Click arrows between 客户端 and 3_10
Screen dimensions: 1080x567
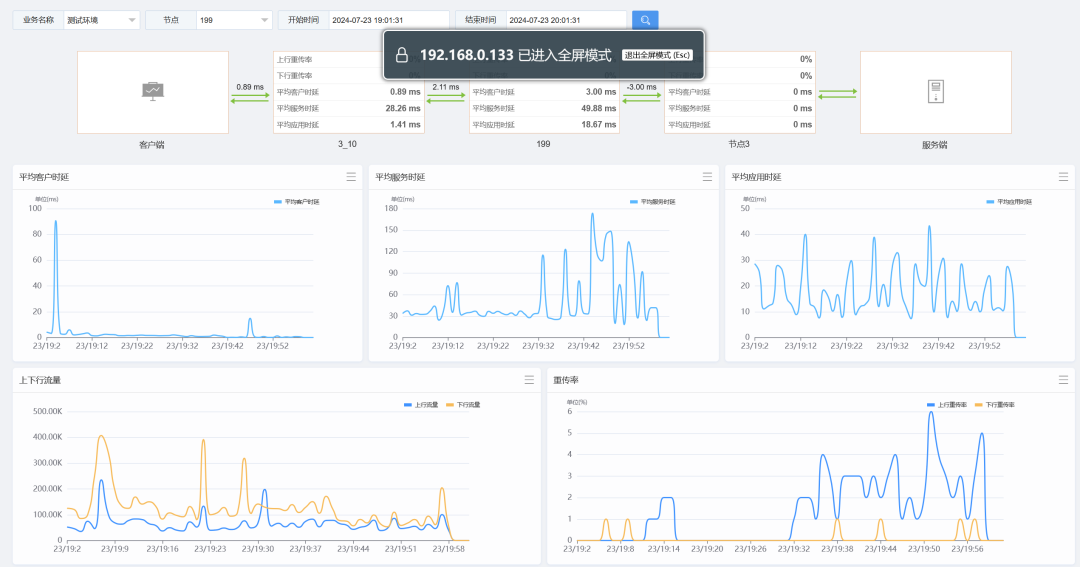point(250,99)
